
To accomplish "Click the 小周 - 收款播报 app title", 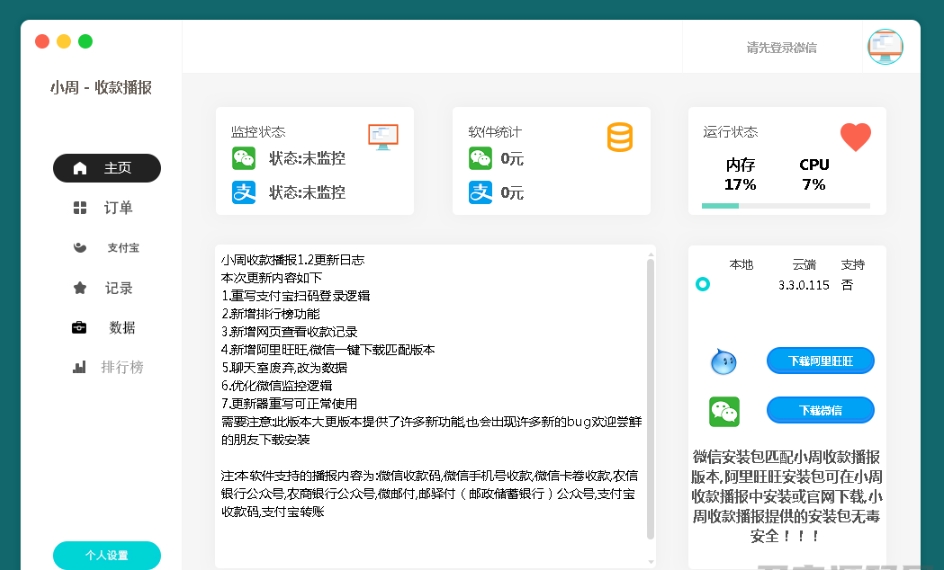I will (101, 88).
